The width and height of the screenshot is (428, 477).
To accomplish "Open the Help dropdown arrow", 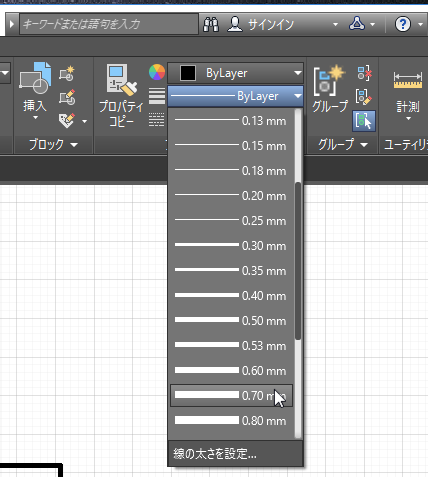I will [x=420, y=24].
